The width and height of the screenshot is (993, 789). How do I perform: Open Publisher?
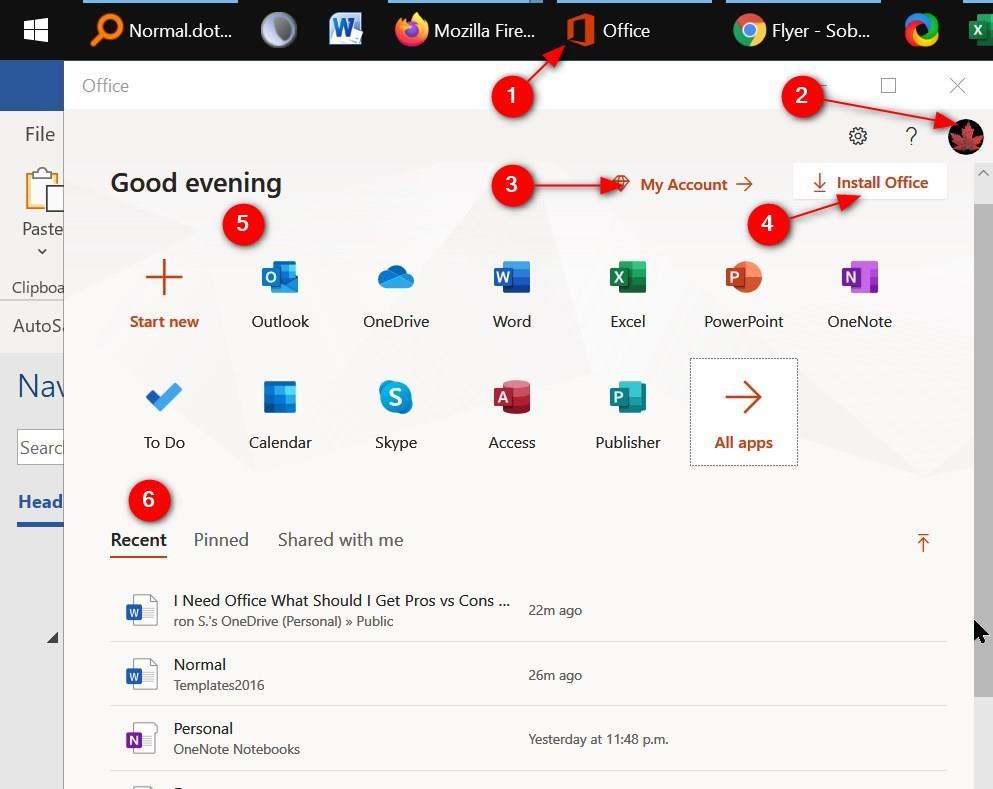pyautogui.click(x=627, y=412)
